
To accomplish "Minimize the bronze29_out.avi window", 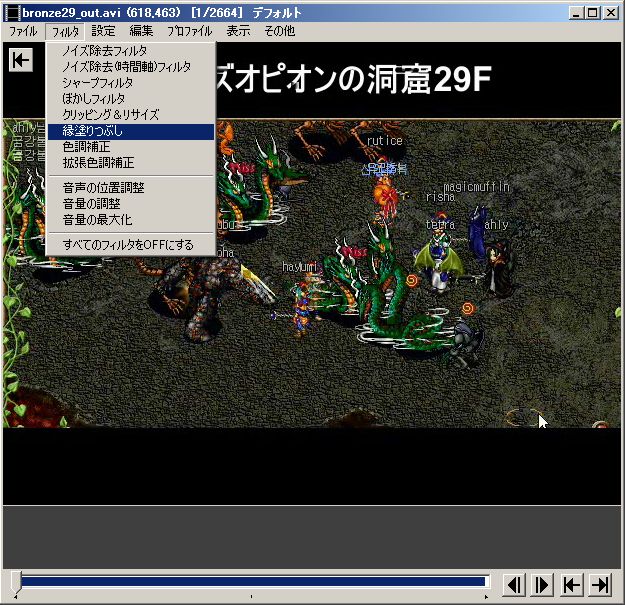I will [576, 13].
